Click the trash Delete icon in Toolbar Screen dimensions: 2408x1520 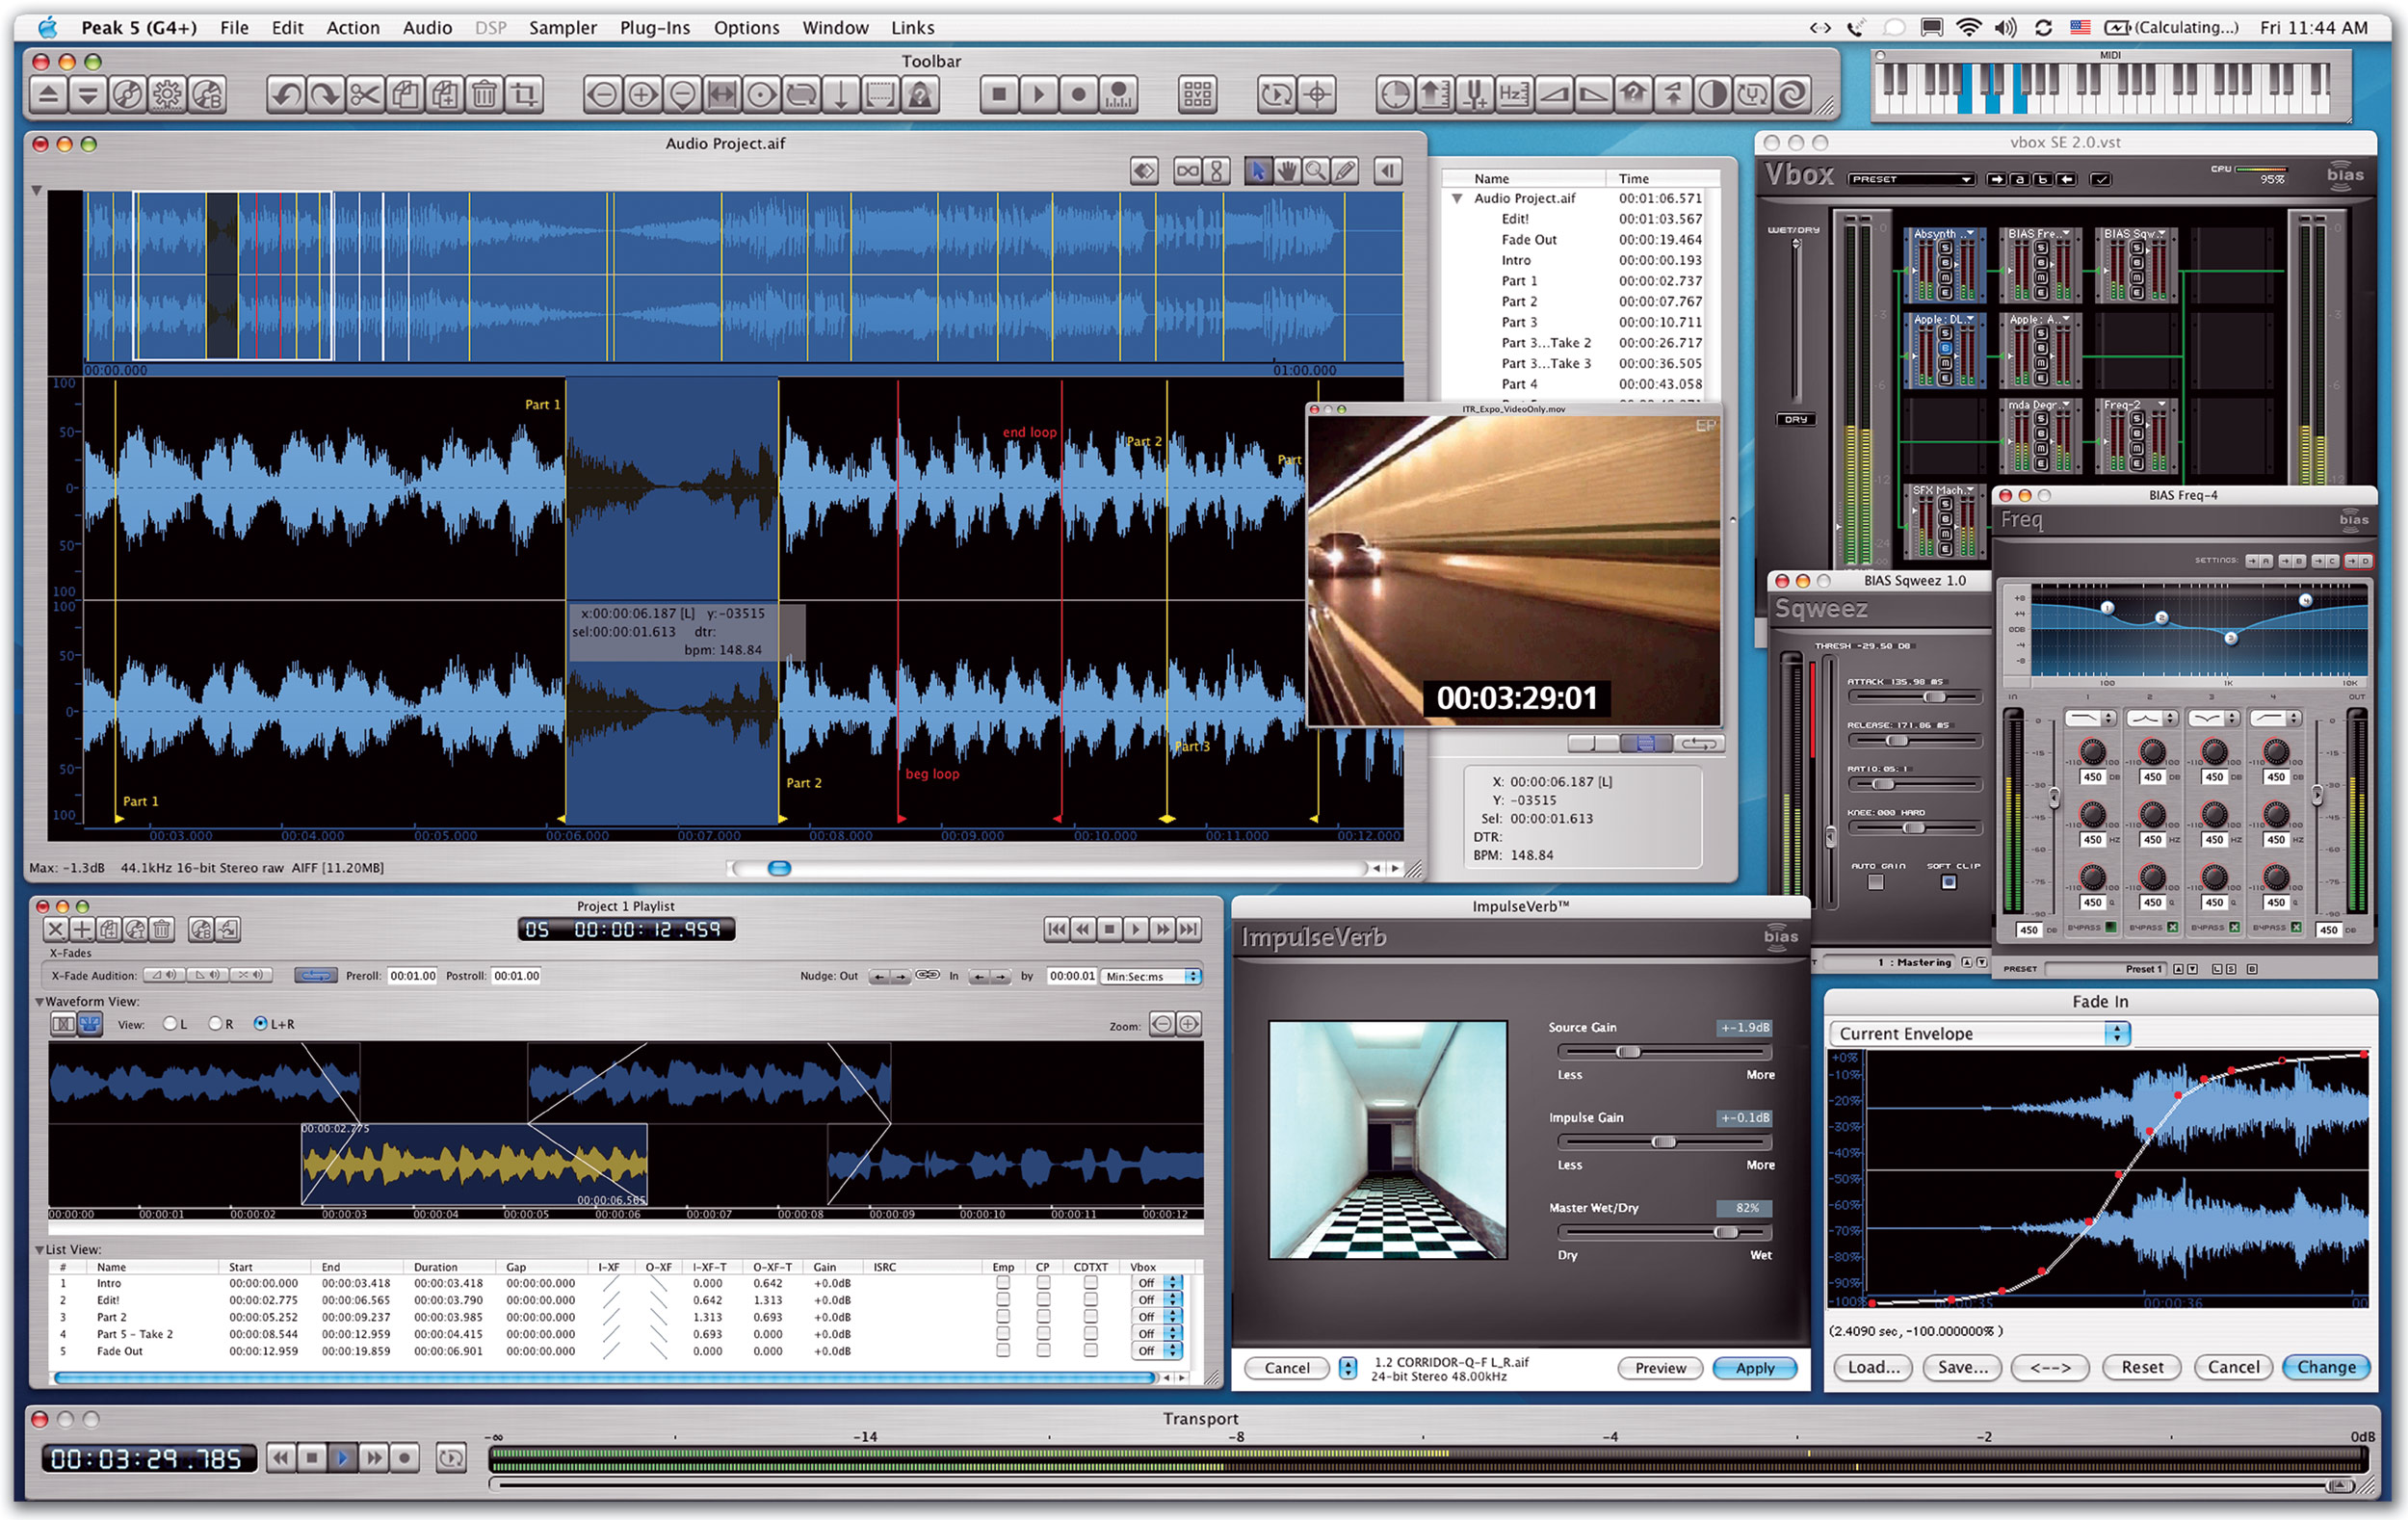pyautogui.click(x=485, y=95)
